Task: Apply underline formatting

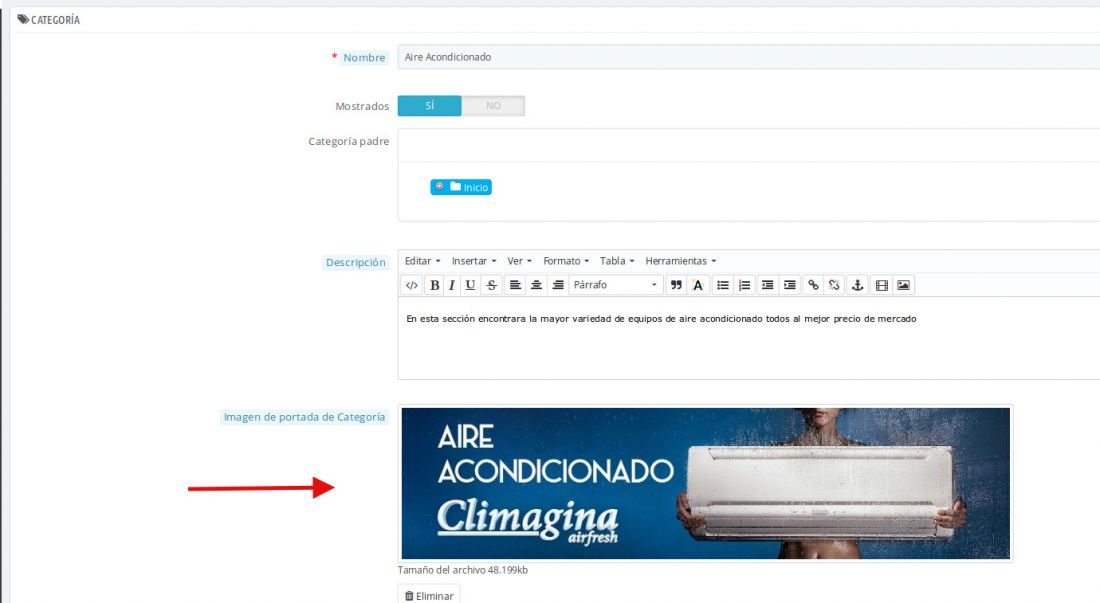Action: [x=470, y=285]
